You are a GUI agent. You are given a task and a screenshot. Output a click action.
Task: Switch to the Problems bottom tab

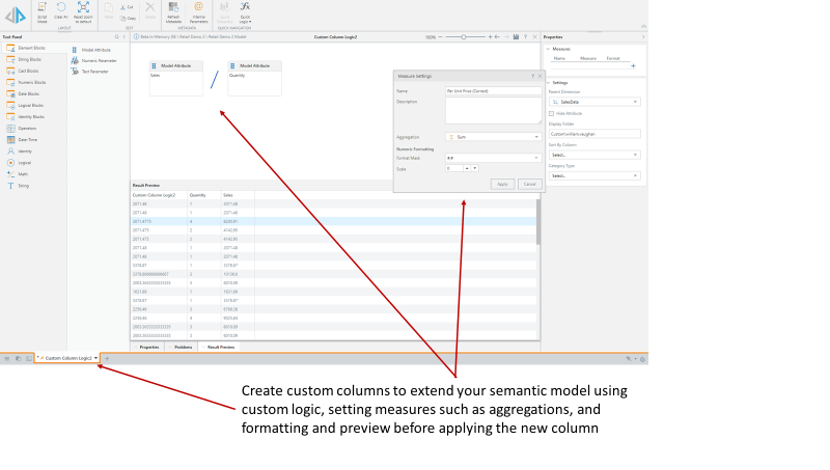[x=182, y=347]
